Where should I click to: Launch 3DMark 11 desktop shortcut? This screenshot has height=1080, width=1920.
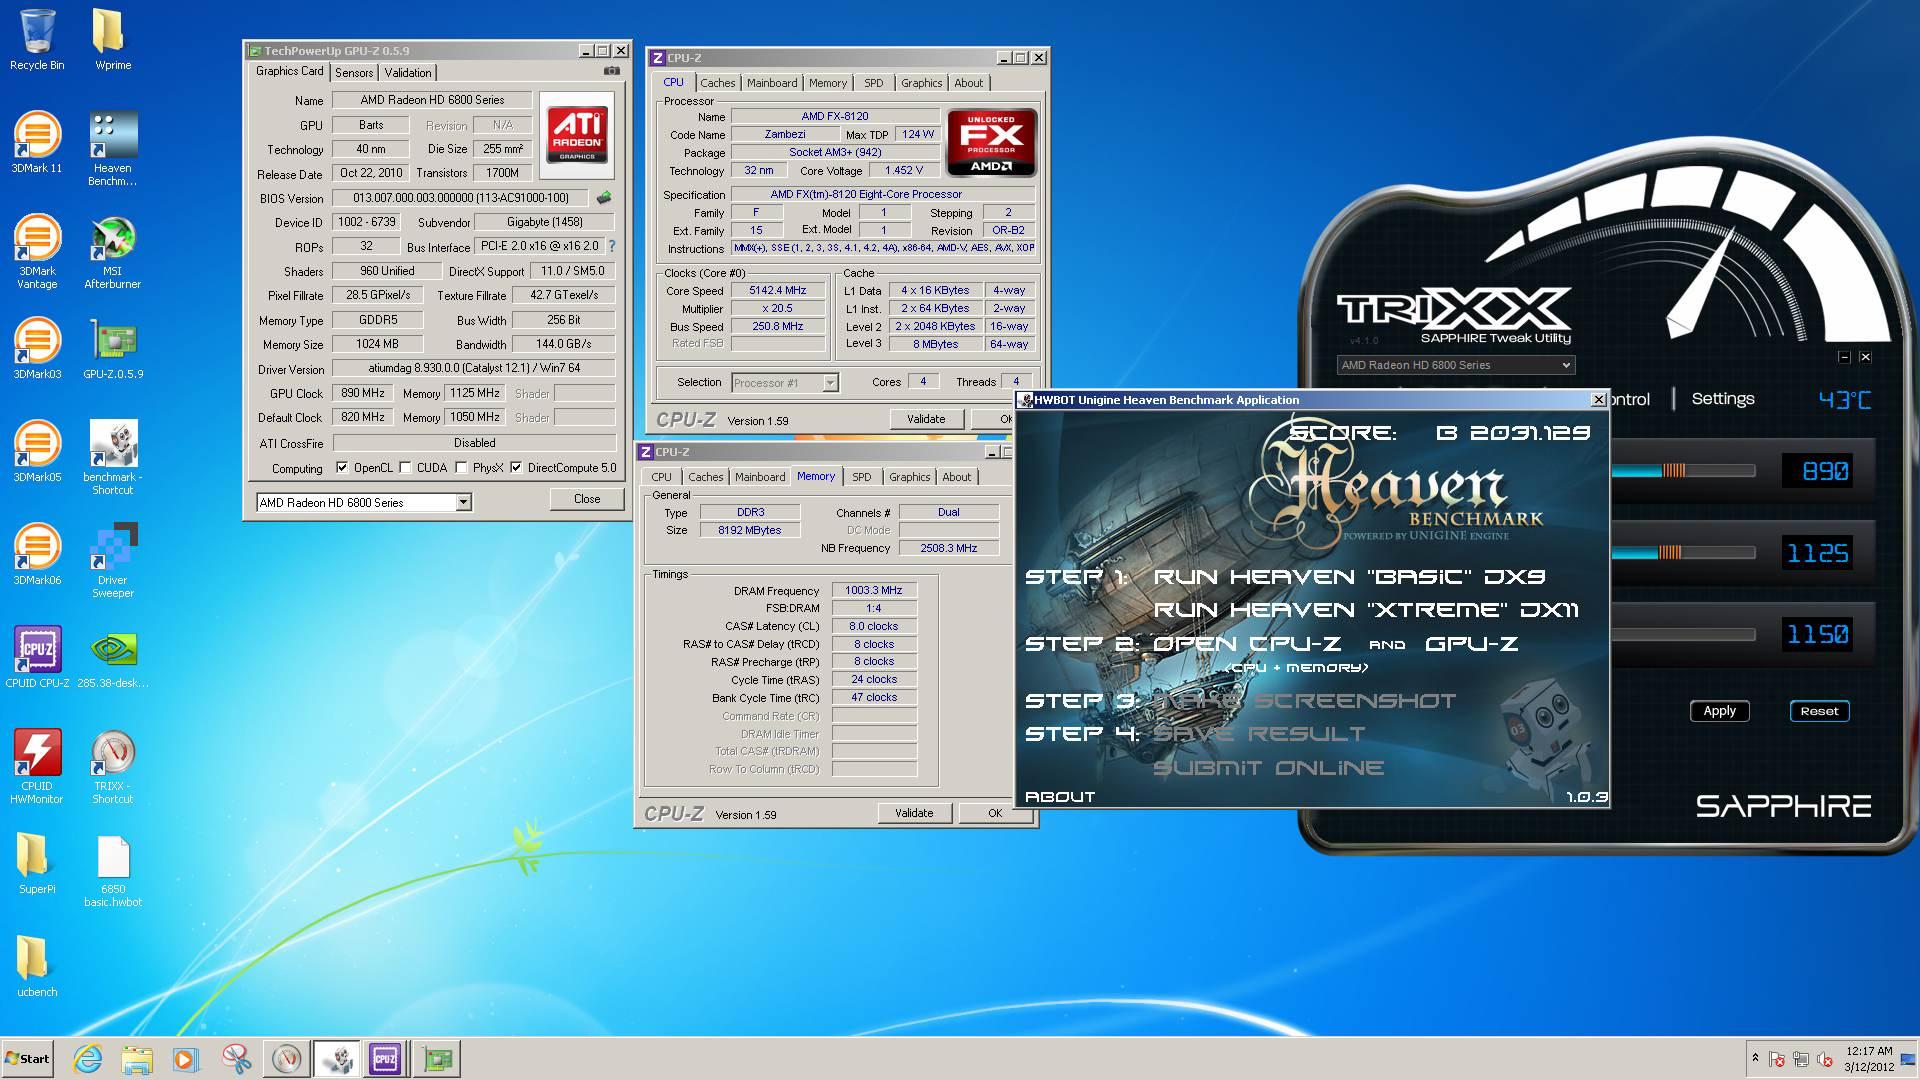coord(37,142)
